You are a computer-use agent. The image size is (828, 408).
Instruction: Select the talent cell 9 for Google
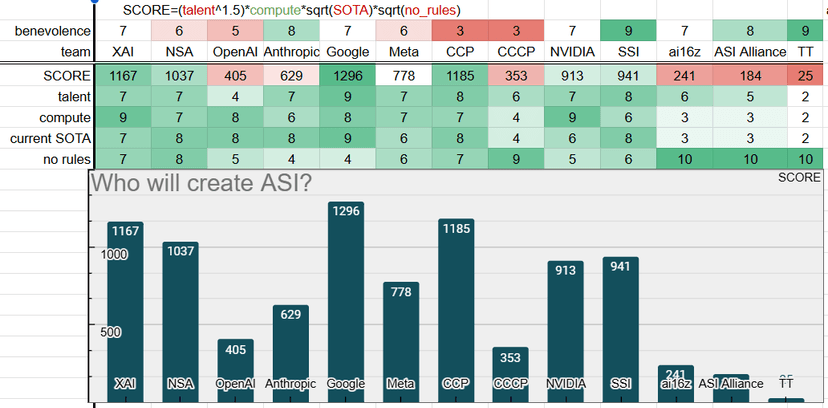347,97
